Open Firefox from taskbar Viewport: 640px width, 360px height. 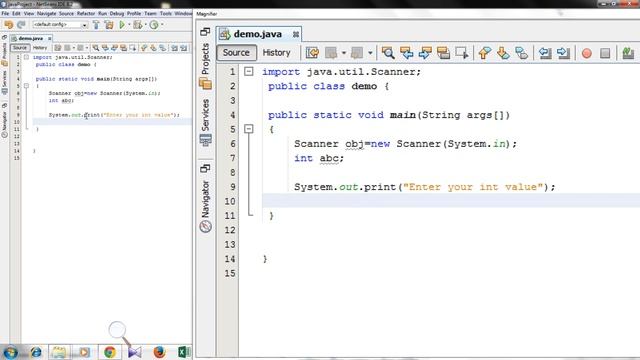click(x=159, y=352)
